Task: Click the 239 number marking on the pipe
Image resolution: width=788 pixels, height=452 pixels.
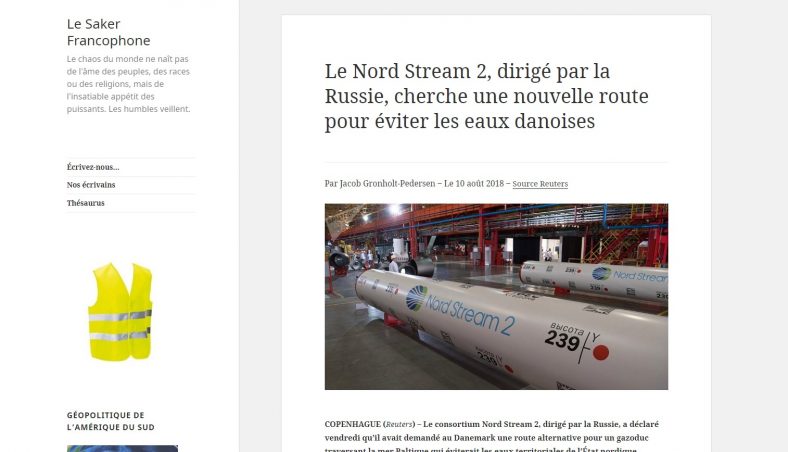Action: [x=562, y=342]
